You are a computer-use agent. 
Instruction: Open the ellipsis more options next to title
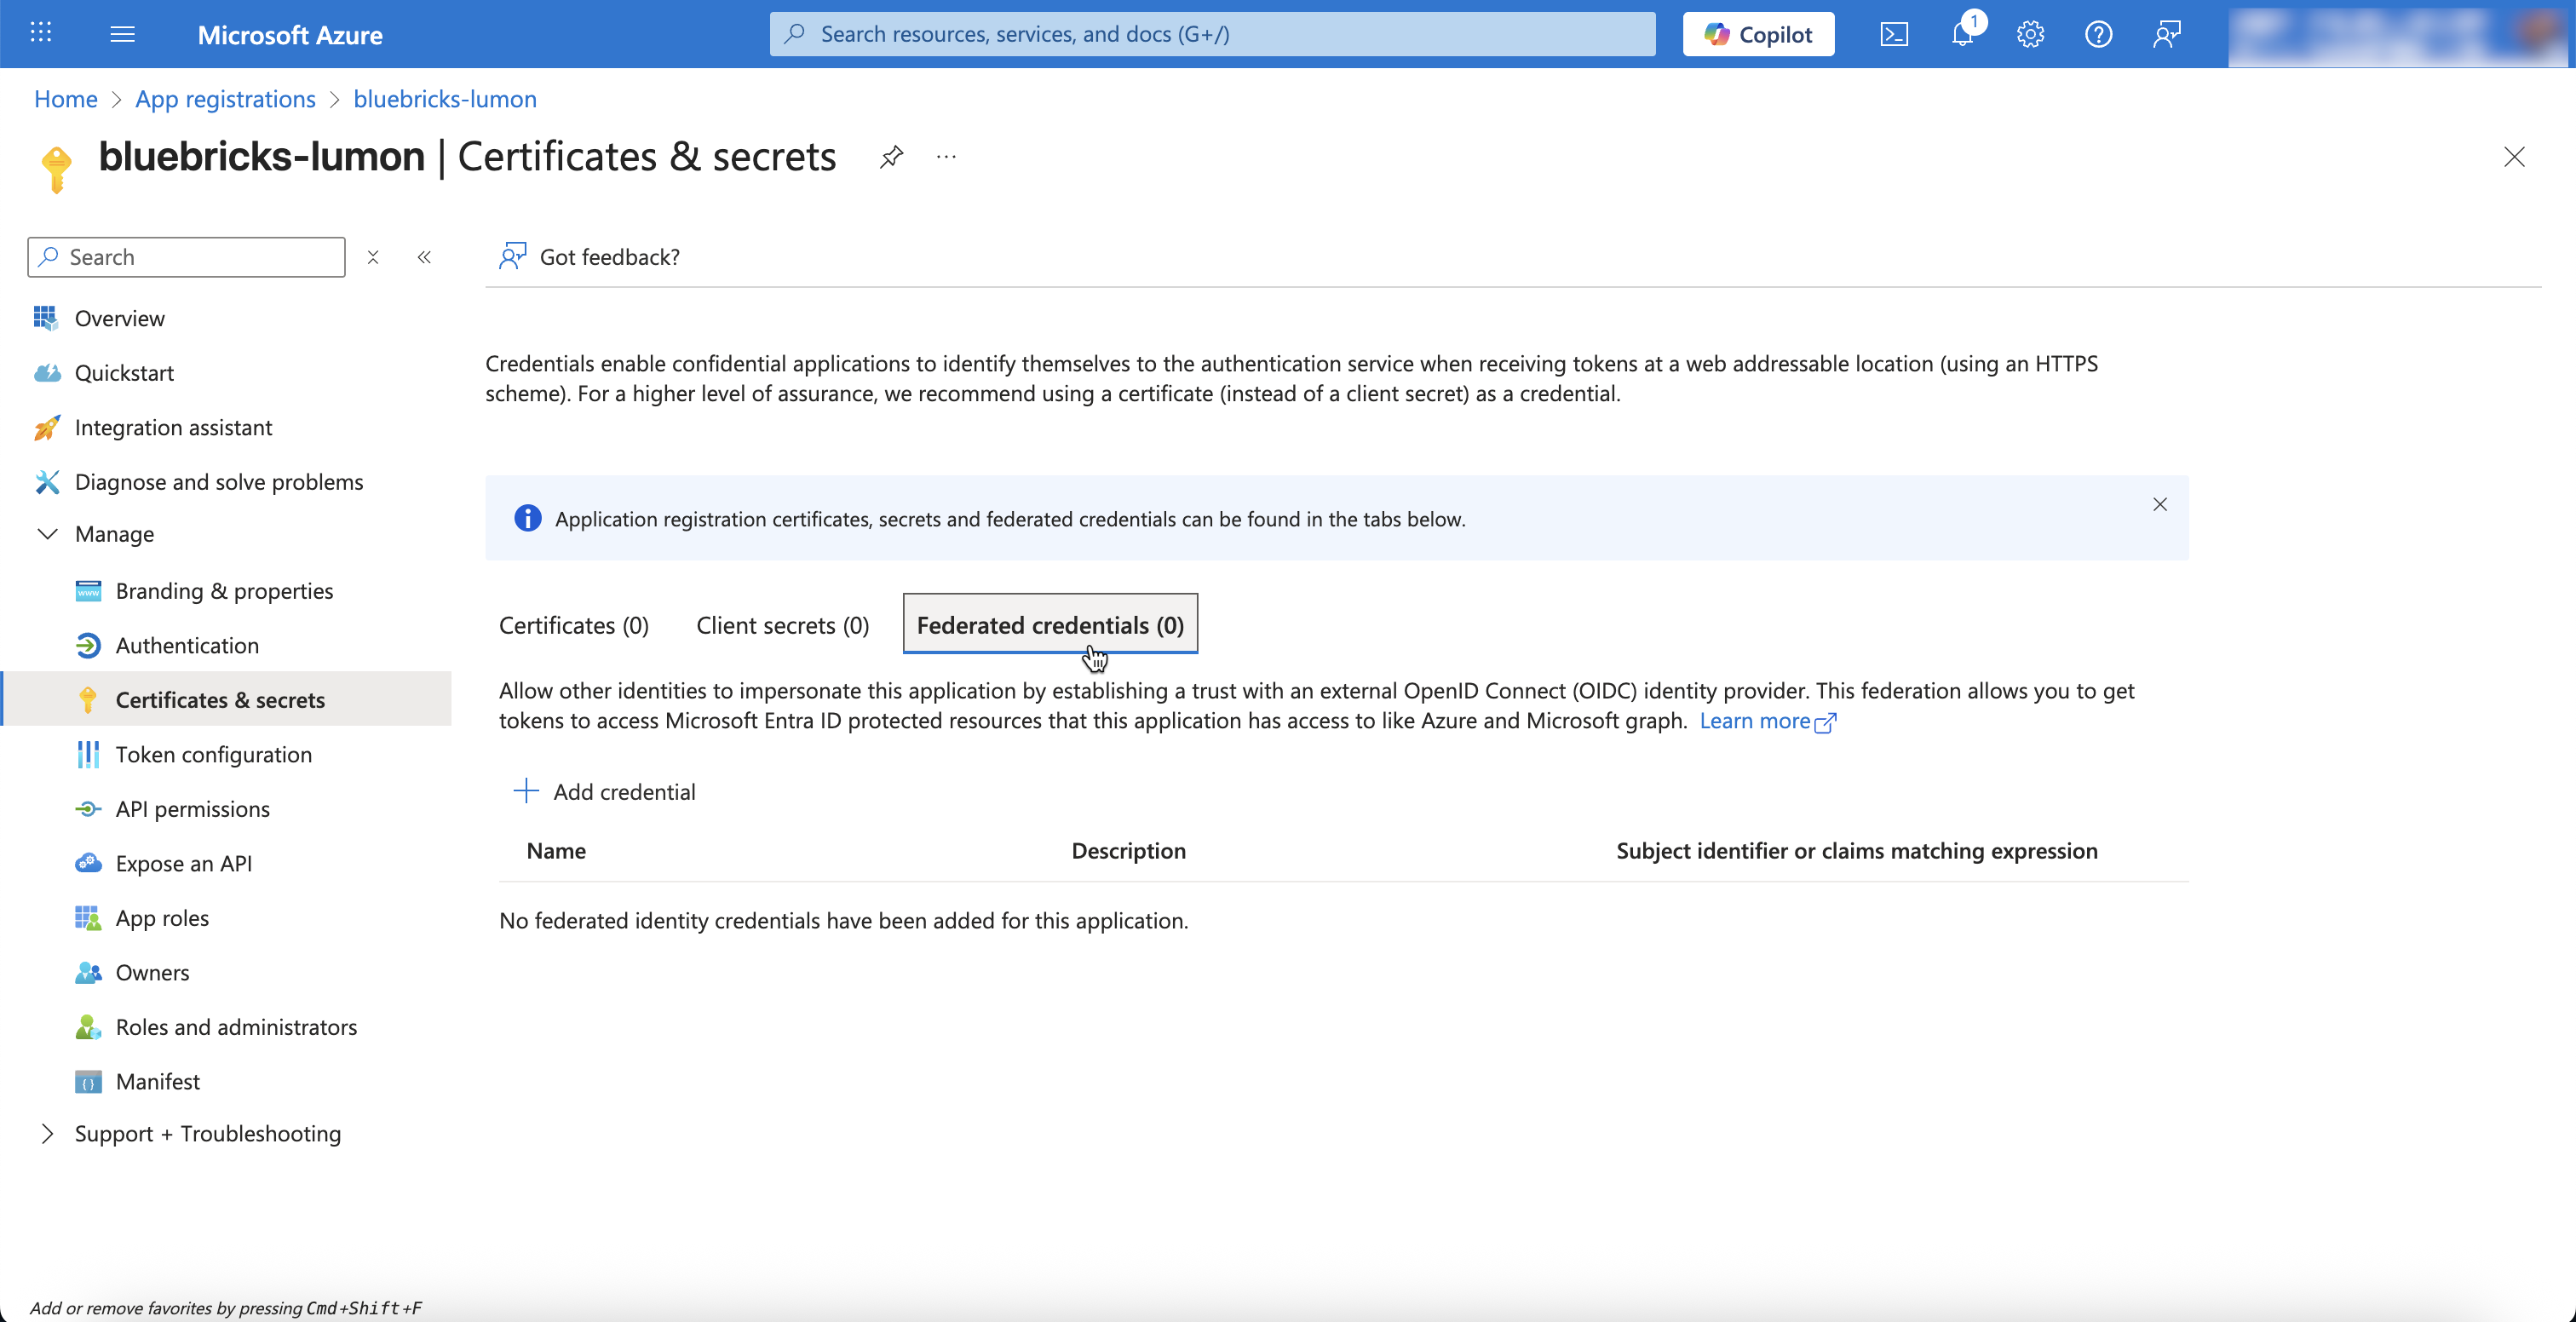pos(946,157)
